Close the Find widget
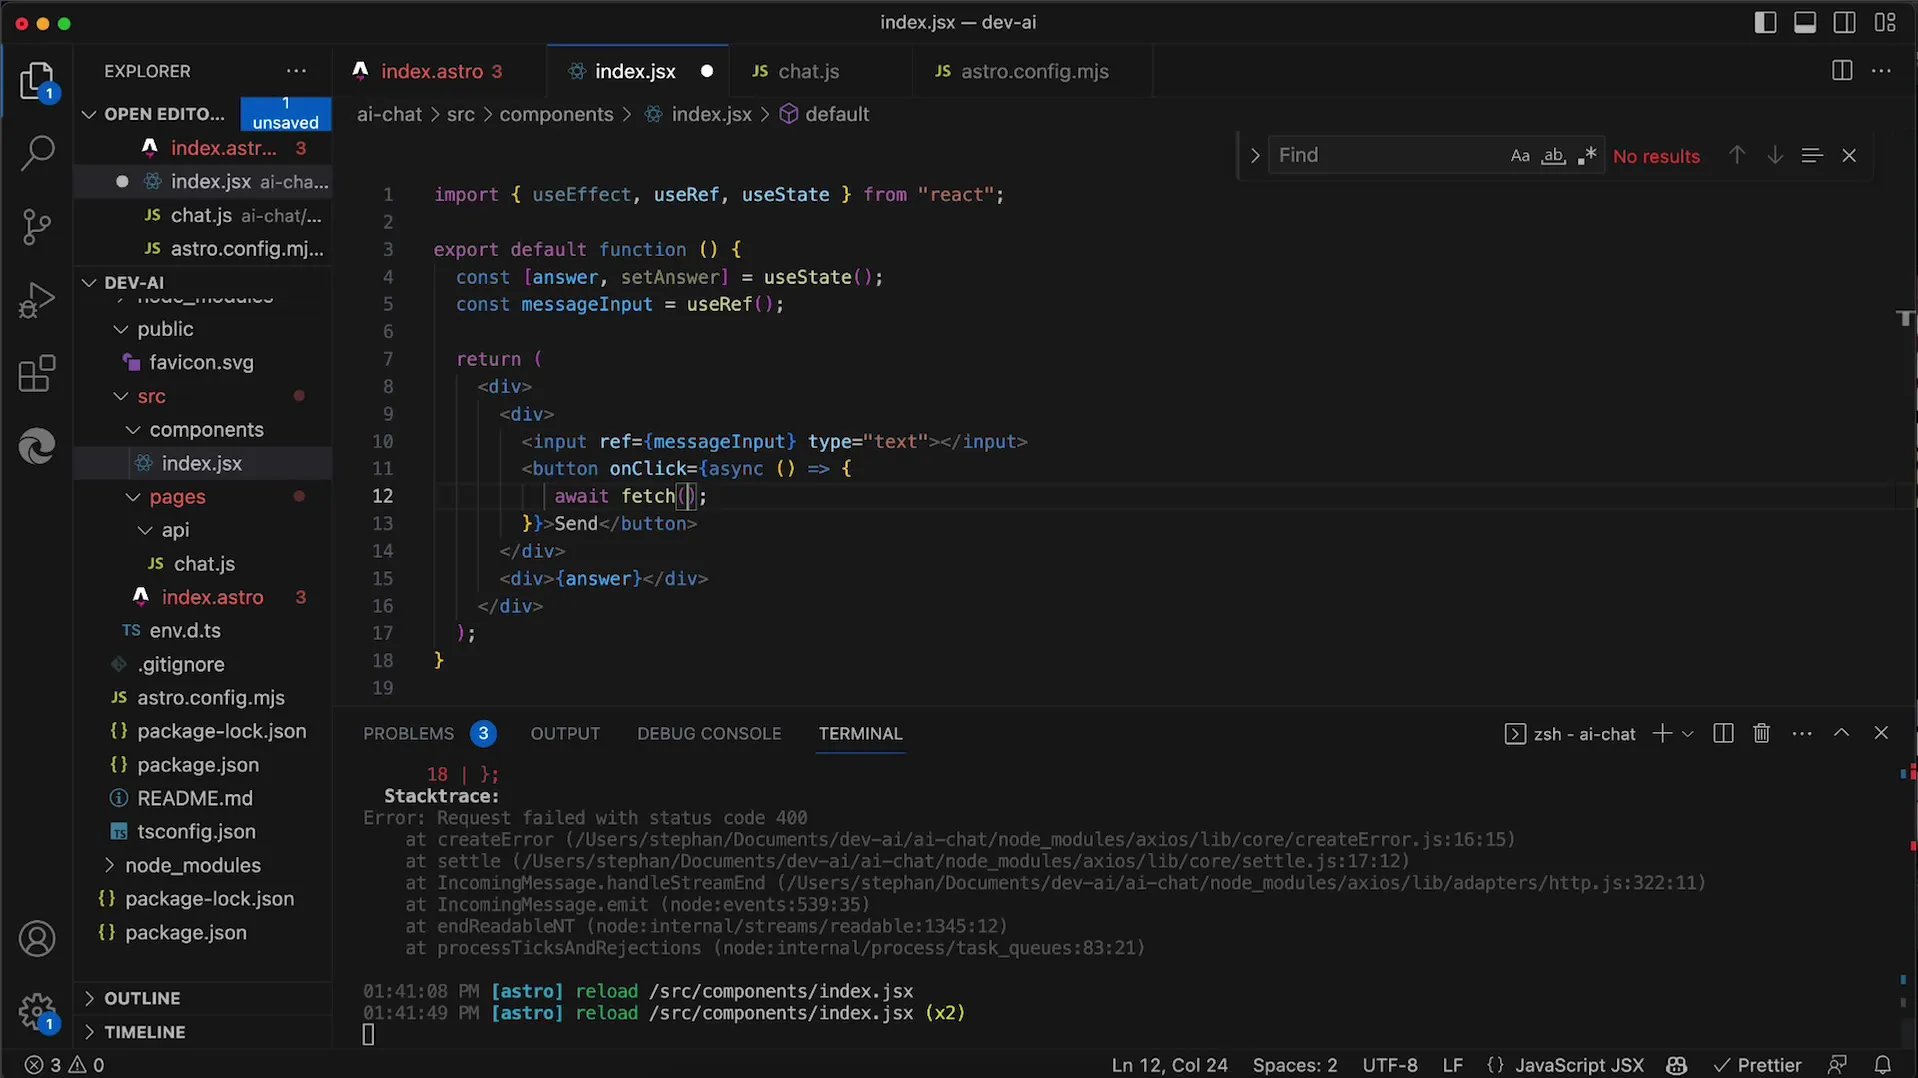The width and height of the screenshot is (1918, 1078). click(x=1849, y=155)
